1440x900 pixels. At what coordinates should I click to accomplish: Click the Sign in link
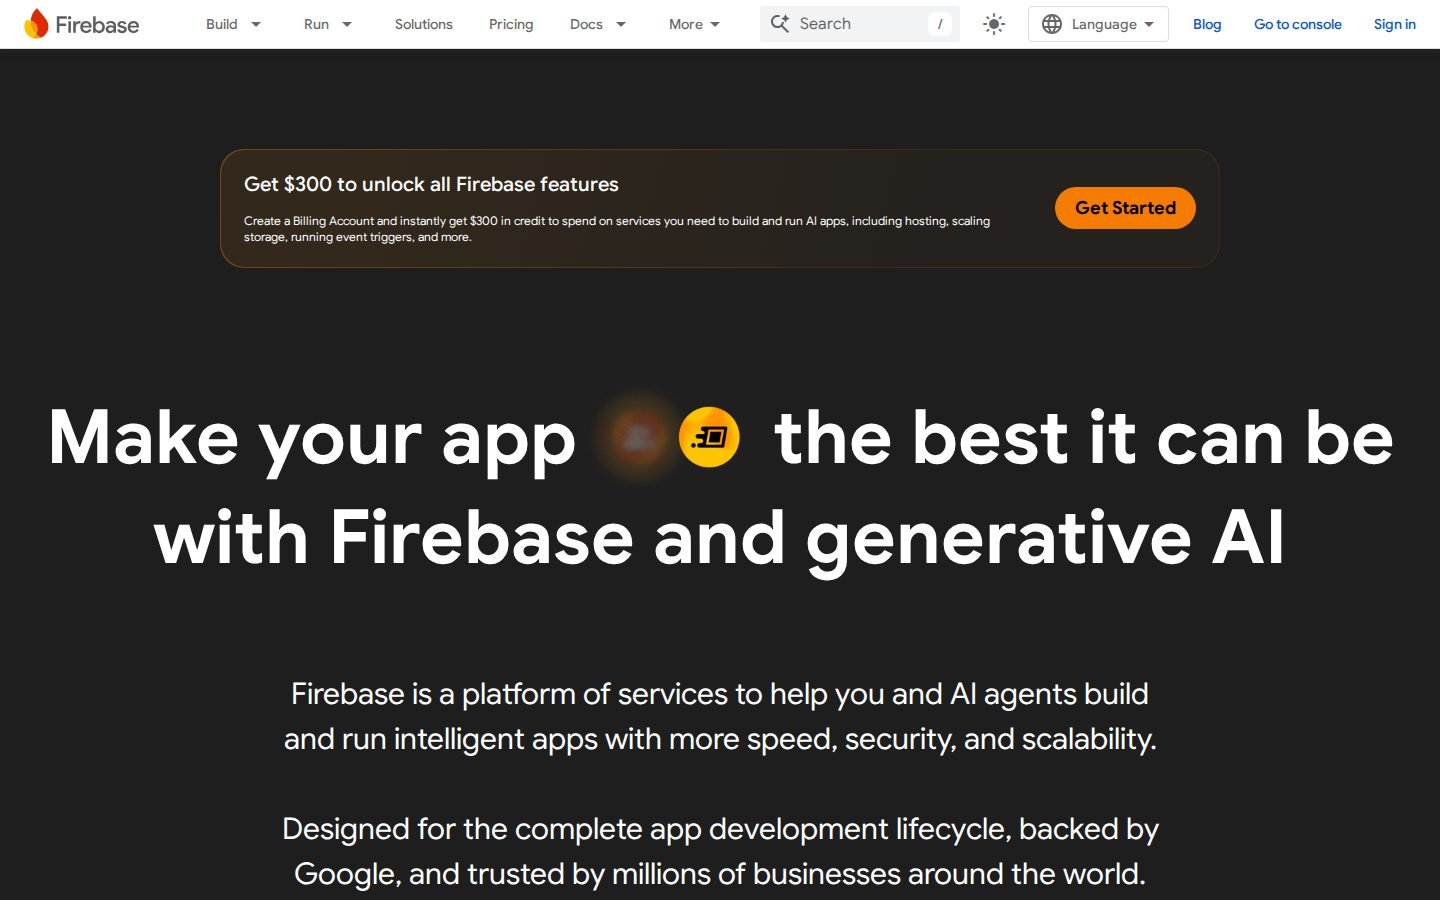coord(1394,24)
